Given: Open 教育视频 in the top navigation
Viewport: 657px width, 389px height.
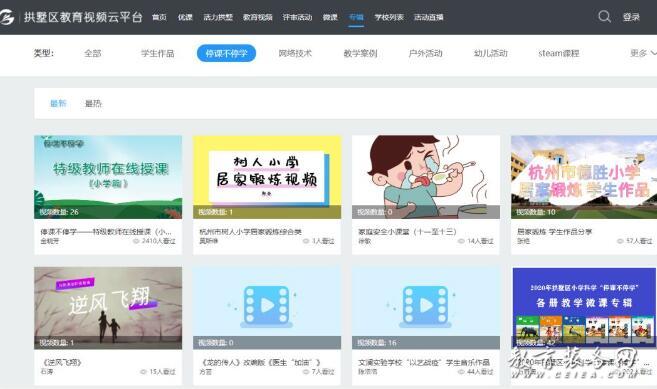Looking at the screenshot, I should (258, 17).
